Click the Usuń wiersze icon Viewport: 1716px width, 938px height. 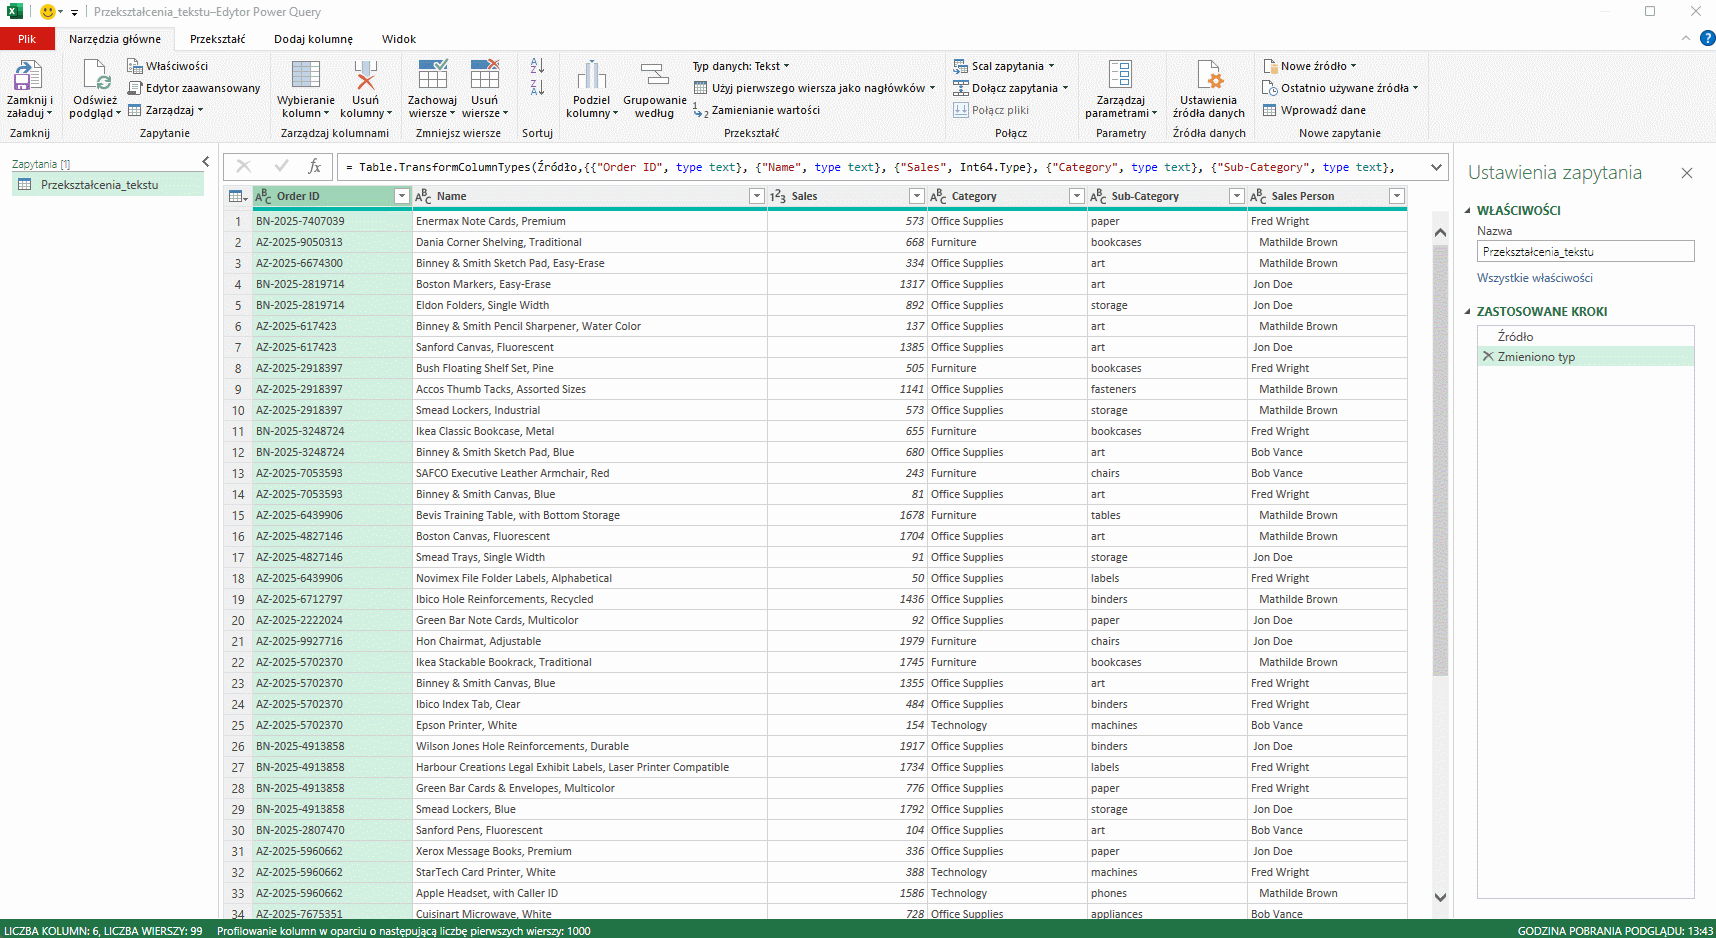coord(485,76)
